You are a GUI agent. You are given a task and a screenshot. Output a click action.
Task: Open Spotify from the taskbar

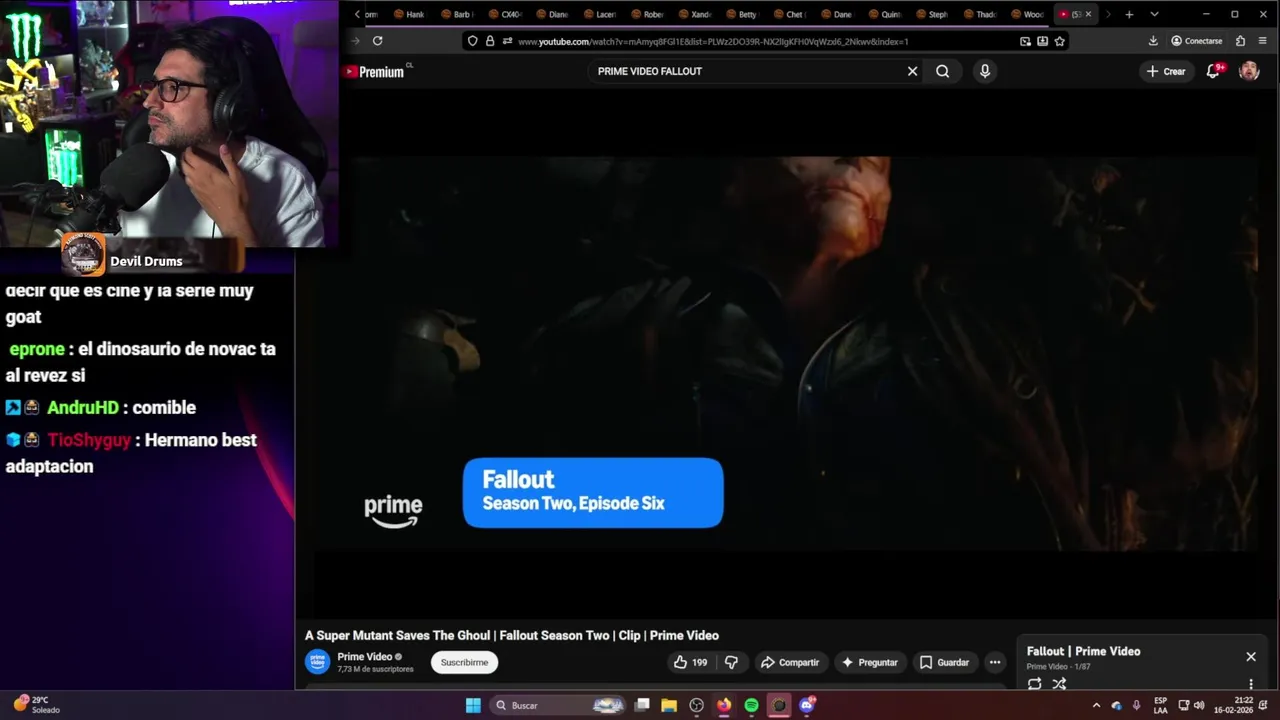click(x=751, y=705)
